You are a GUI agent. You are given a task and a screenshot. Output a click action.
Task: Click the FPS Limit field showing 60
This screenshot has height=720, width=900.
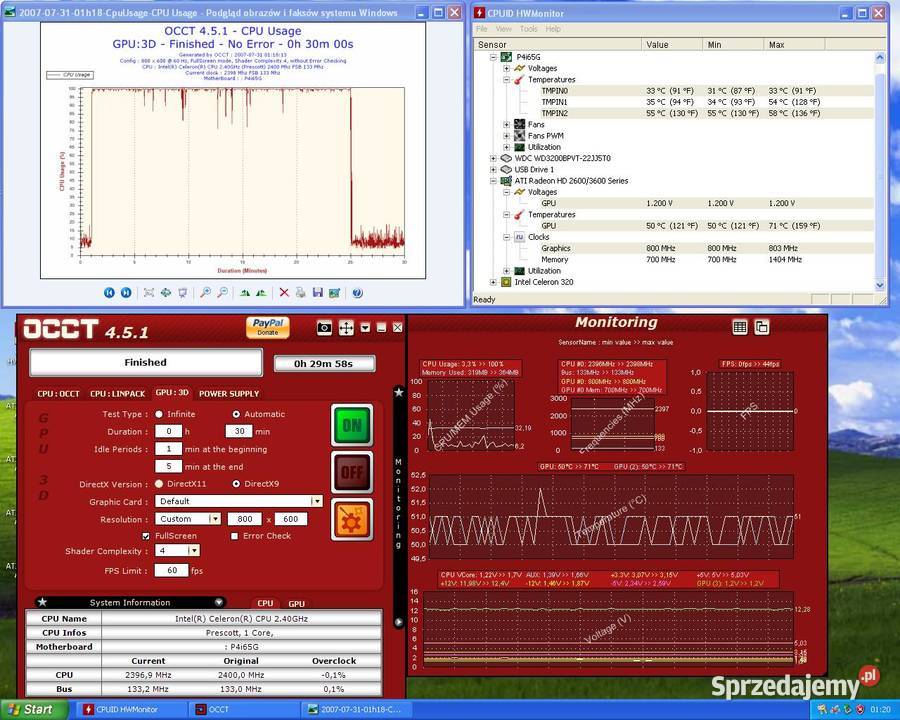pyautogui.click(x=172, y=570)
